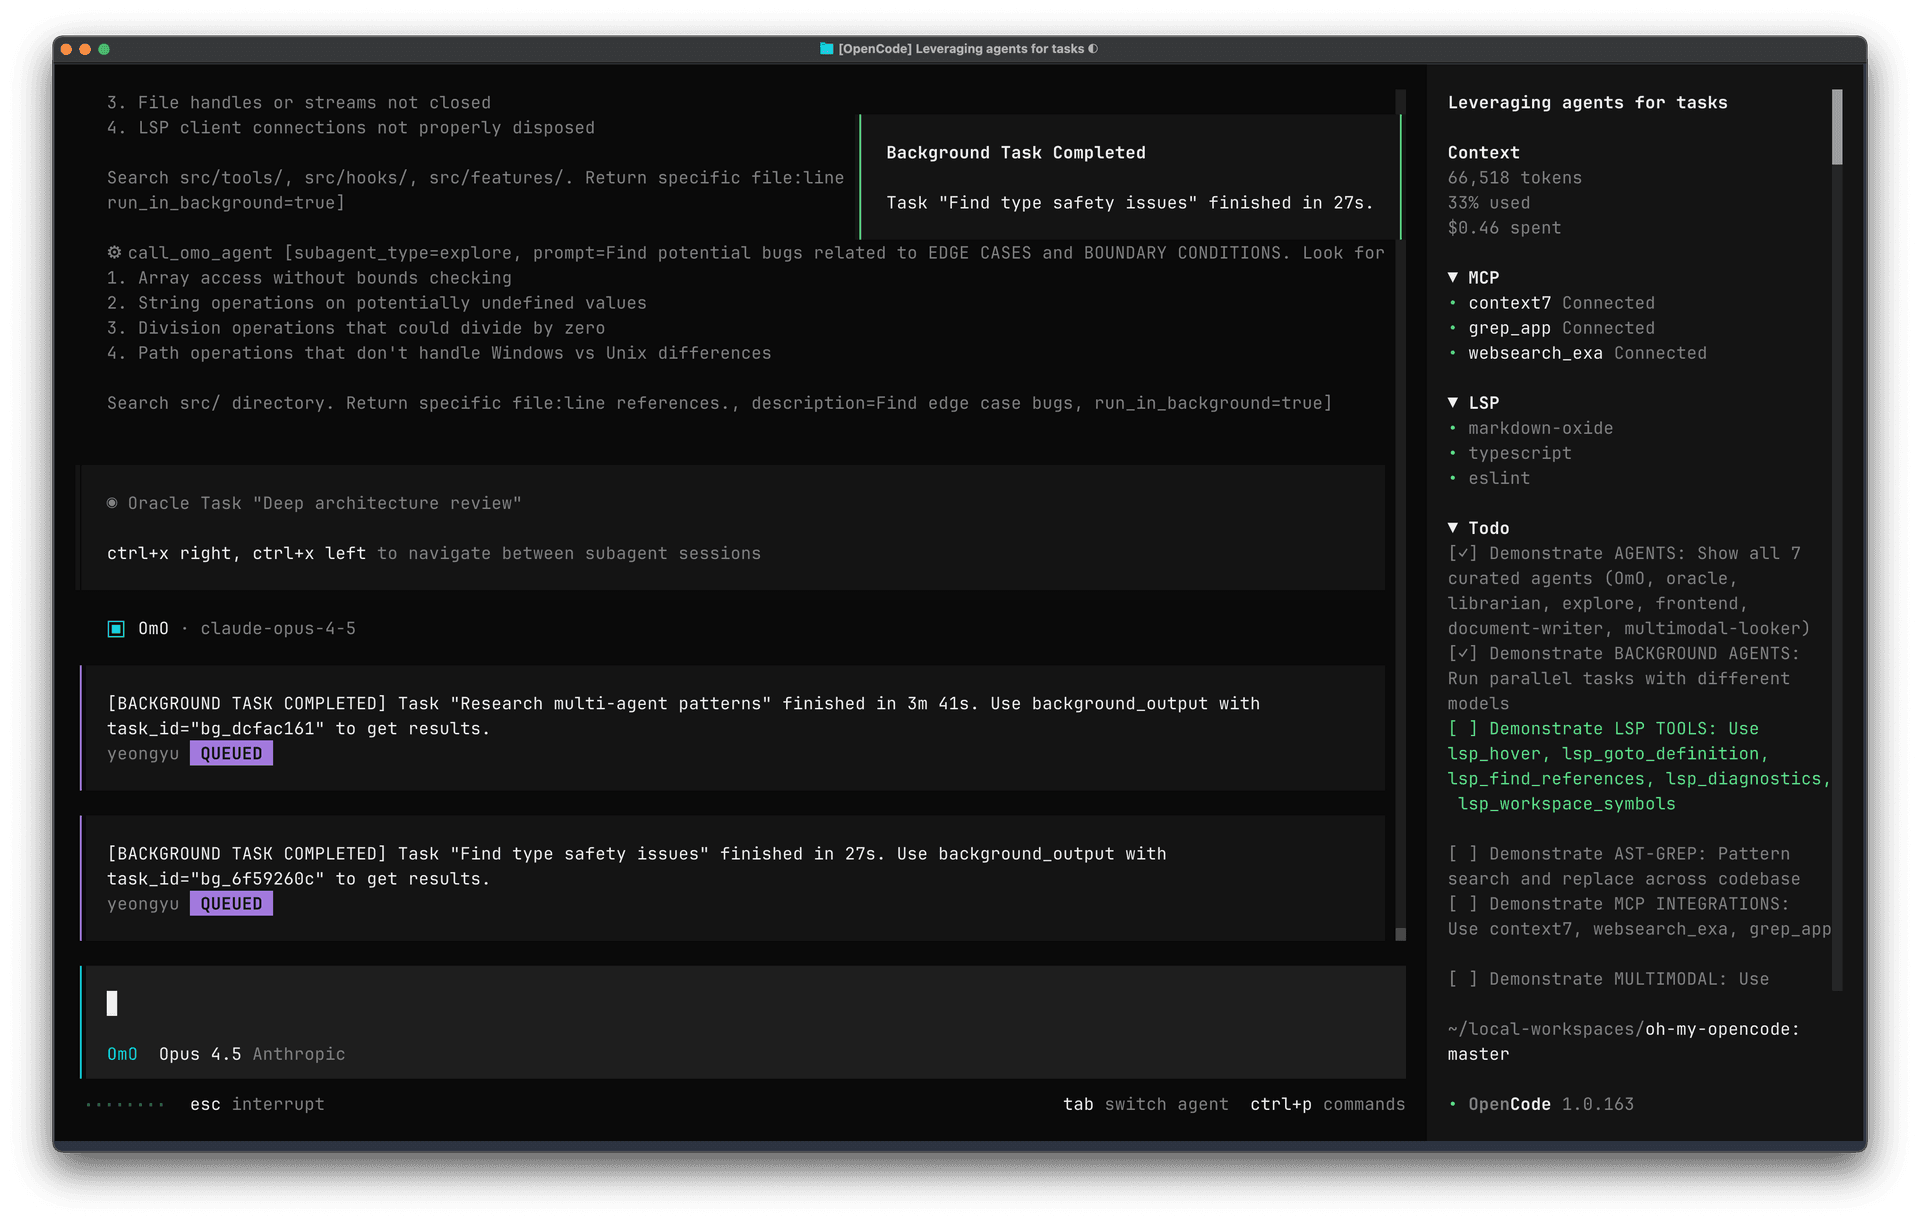Collapse the LSP section triangle

tap(1453, 402)
